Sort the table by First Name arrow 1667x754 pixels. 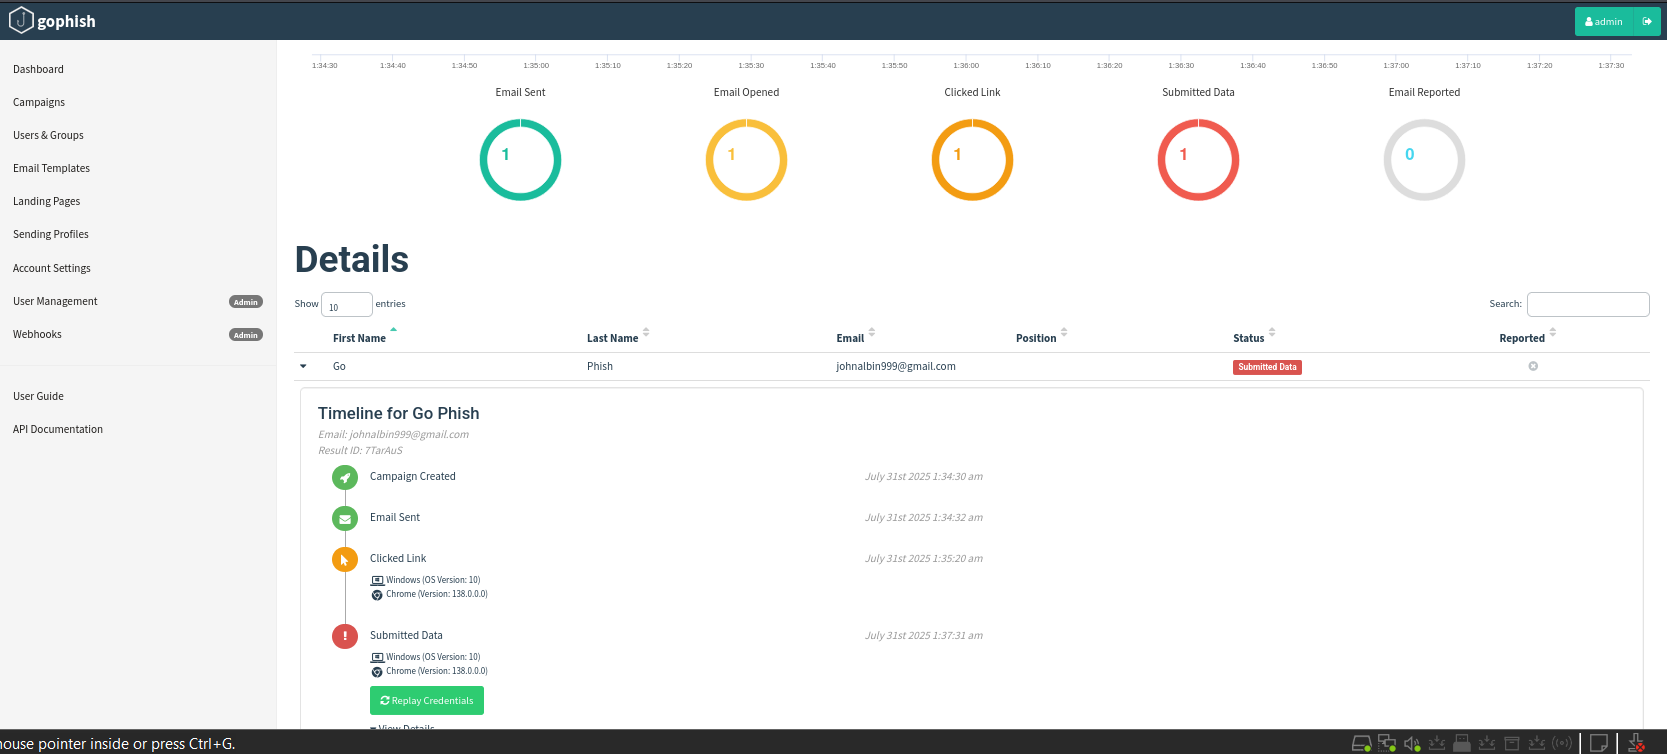pyautogui.click(x=393, y=329)
